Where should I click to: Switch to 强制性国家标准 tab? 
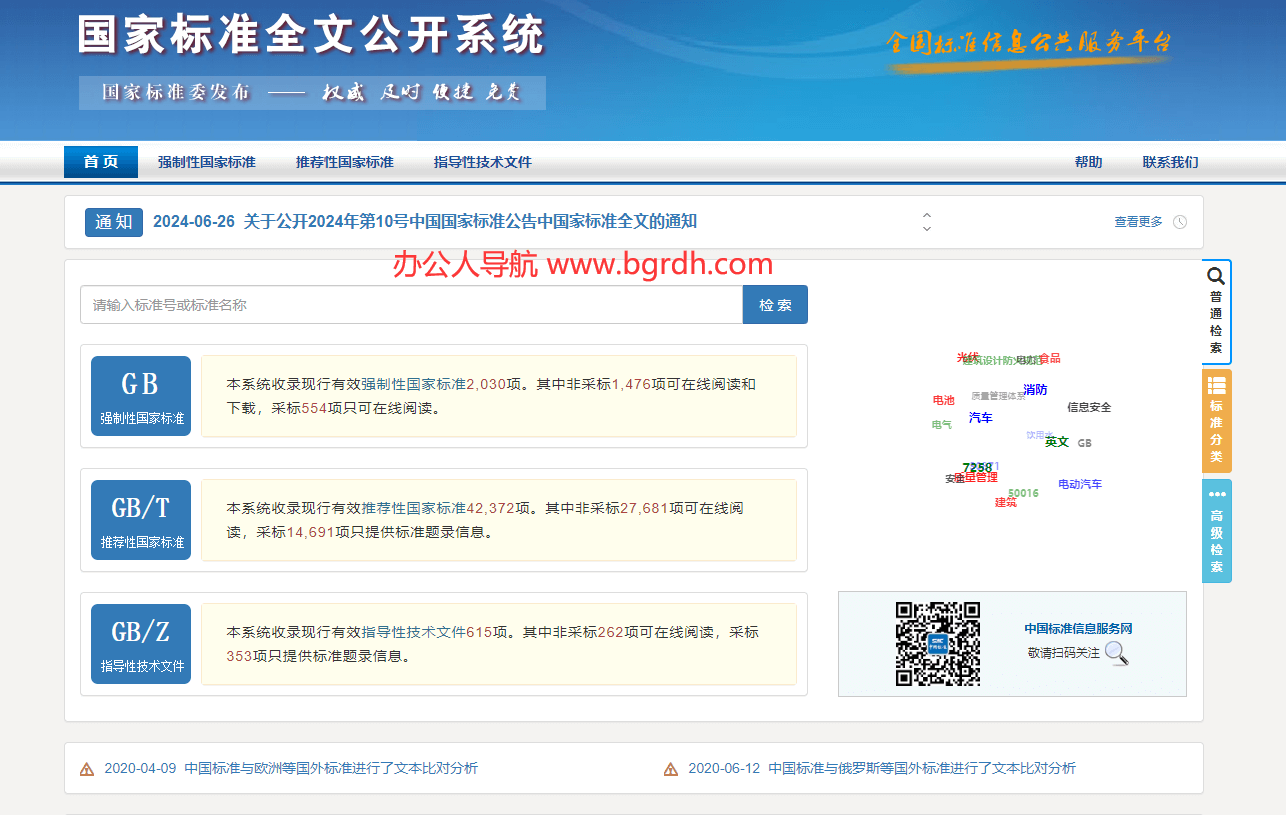[x=206, y=161]
